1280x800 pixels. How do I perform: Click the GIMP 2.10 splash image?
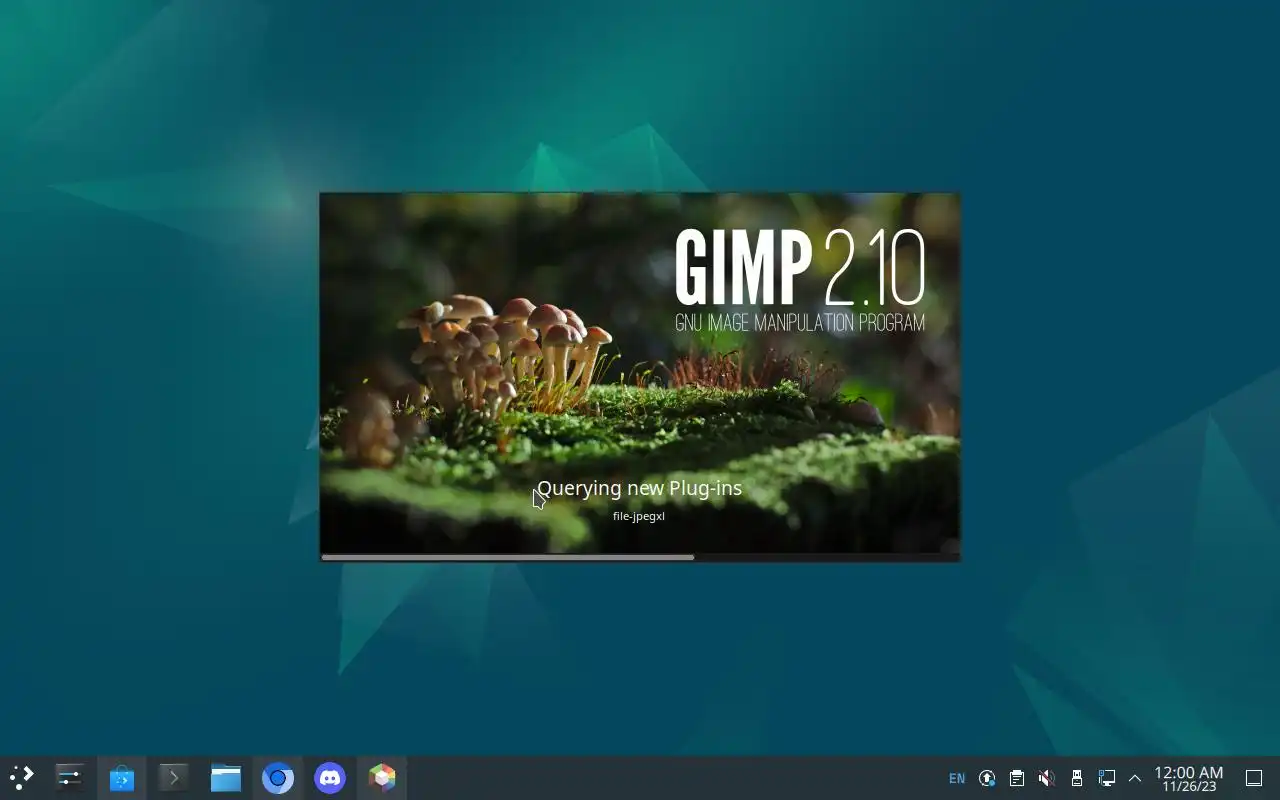tap(640, 372)
